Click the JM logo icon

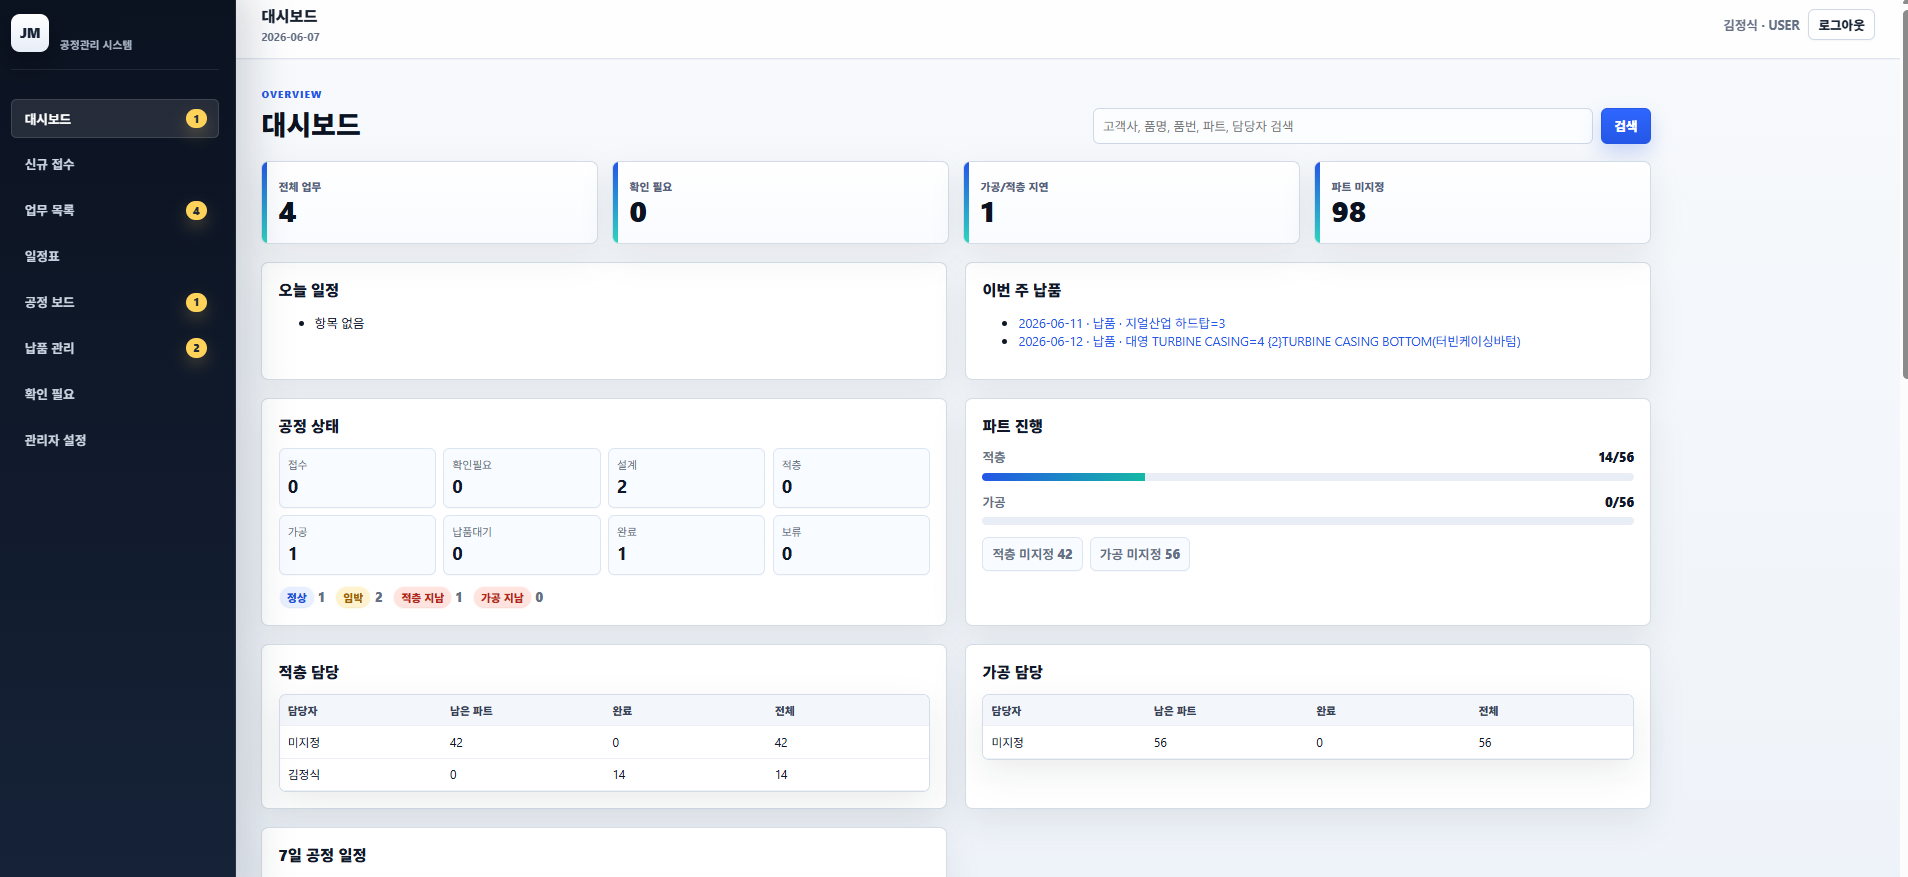point(30,33)
